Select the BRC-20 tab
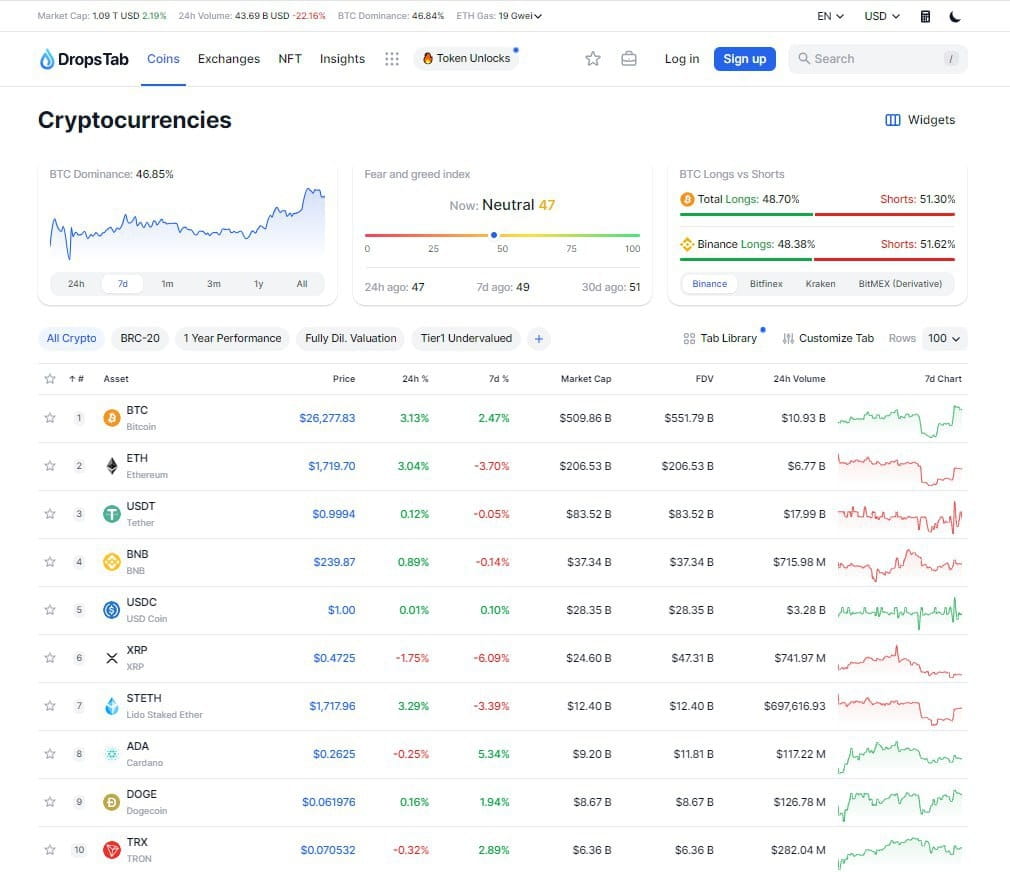1010x872 pixels. point(140,339)
